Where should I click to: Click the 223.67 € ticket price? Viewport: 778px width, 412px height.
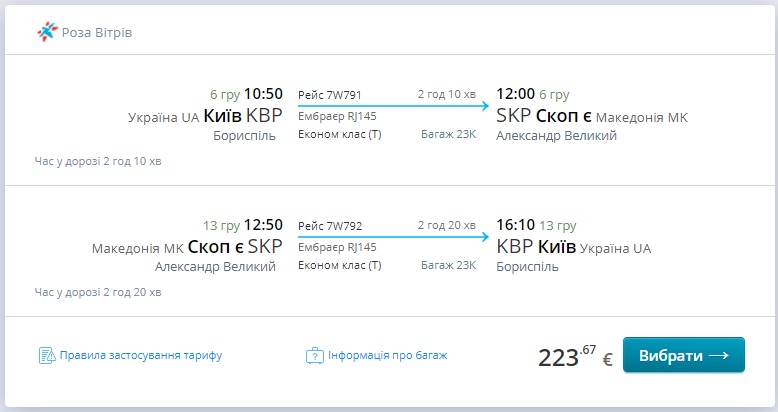(x=575, y=357)
